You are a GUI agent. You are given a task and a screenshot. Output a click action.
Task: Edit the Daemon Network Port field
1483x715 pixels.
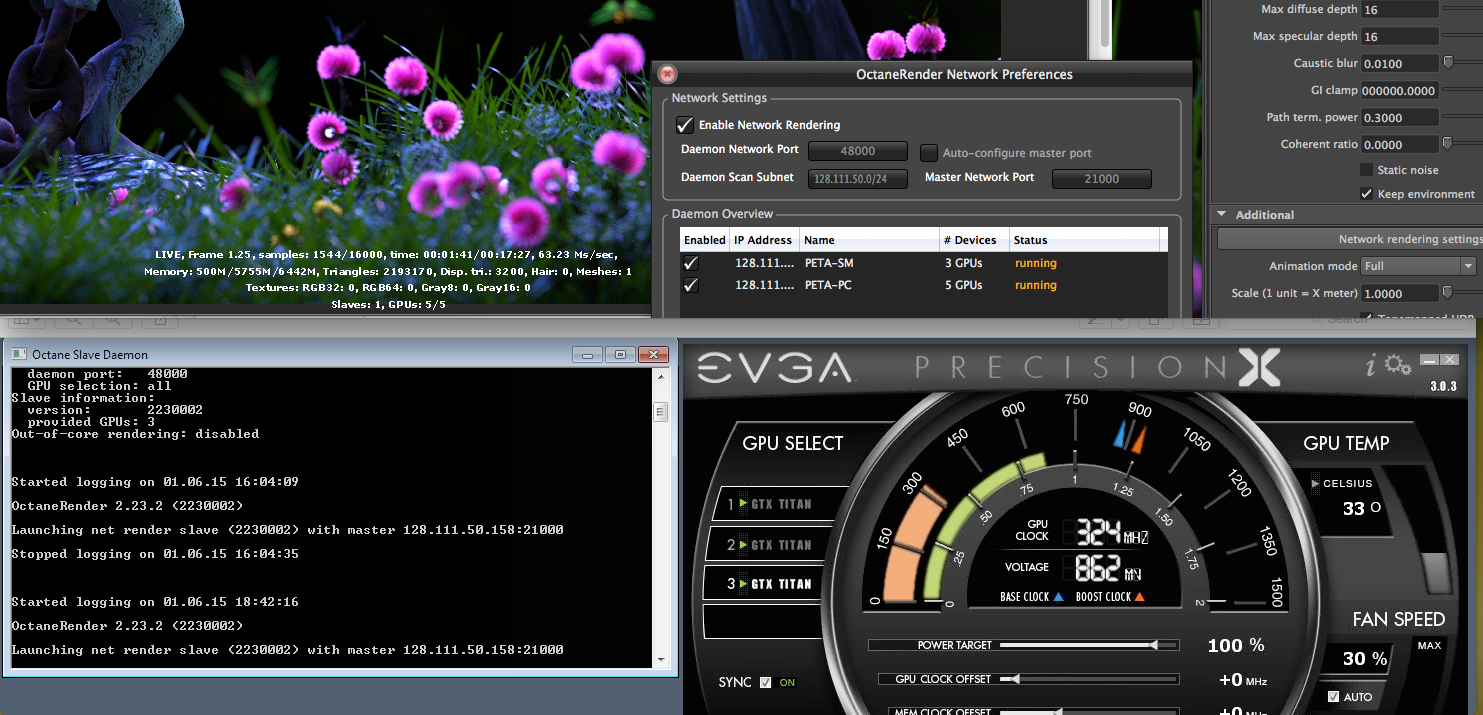(858, 151)
